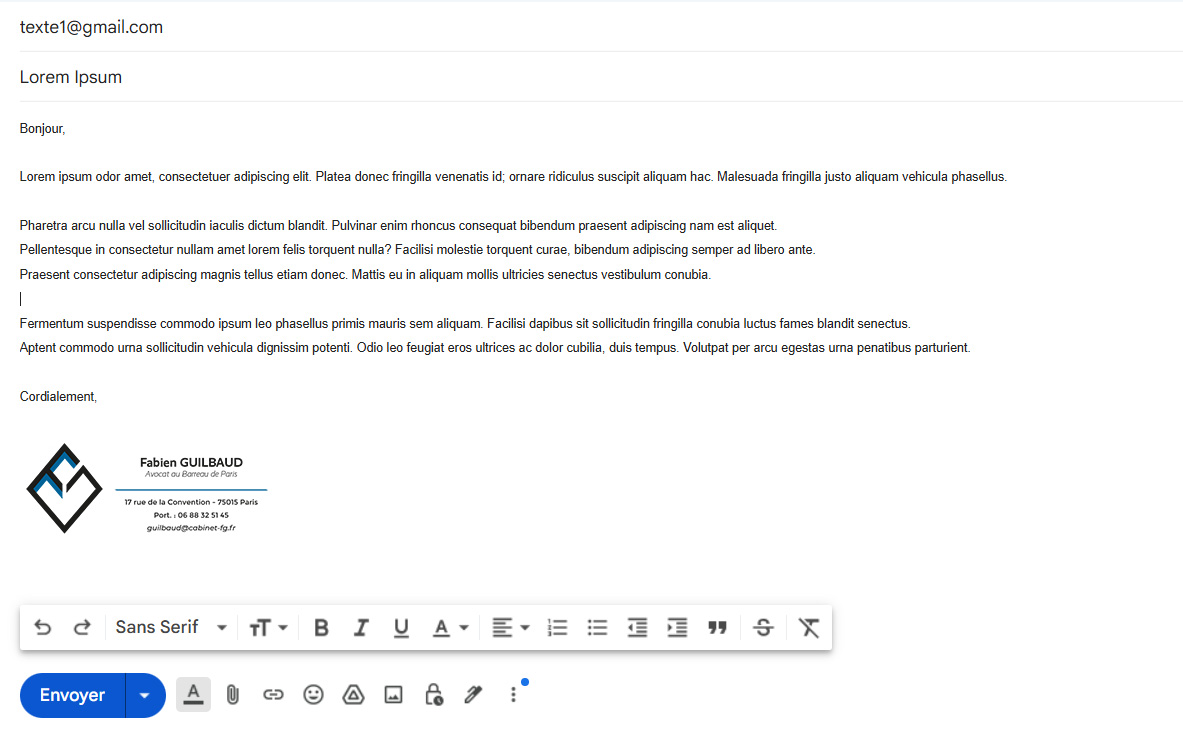
Task: Open the send options arrow next to Envoyer
Action: point(146,695)
